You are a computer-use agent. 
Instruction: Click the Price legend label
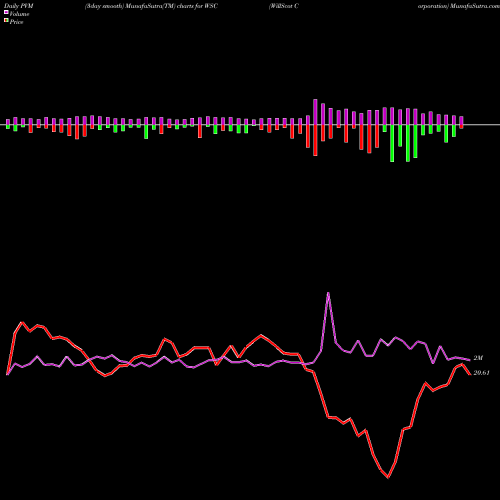(16, 22)
